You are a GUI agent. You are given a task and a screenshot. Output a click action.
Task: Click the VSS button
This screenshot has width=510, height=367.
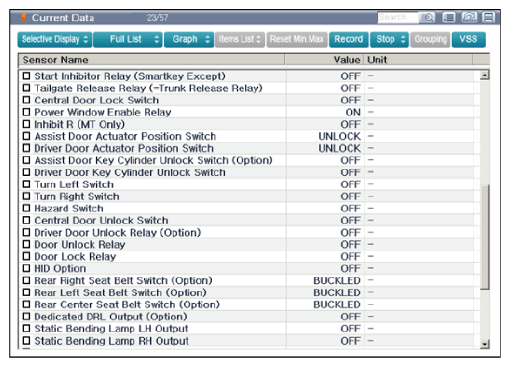pos(469,39)
